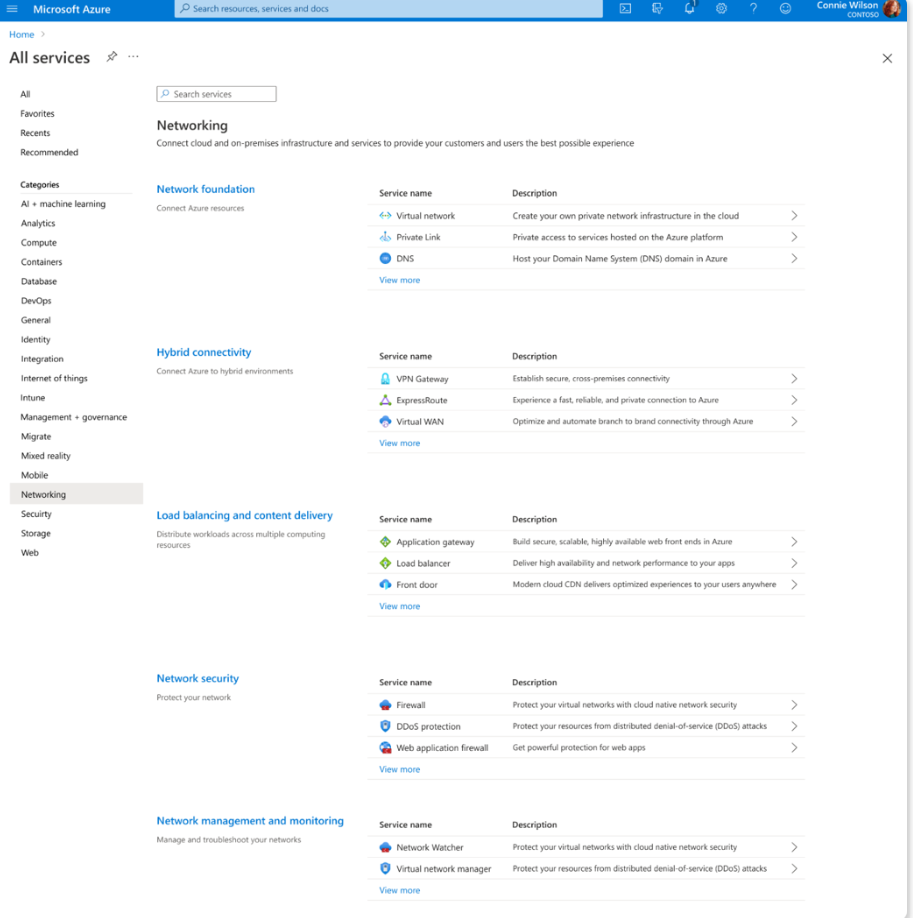The width and height of the screenshot is (913, 918).
Task: View more under Hybrid connectivity
Action: click(399, 443)
